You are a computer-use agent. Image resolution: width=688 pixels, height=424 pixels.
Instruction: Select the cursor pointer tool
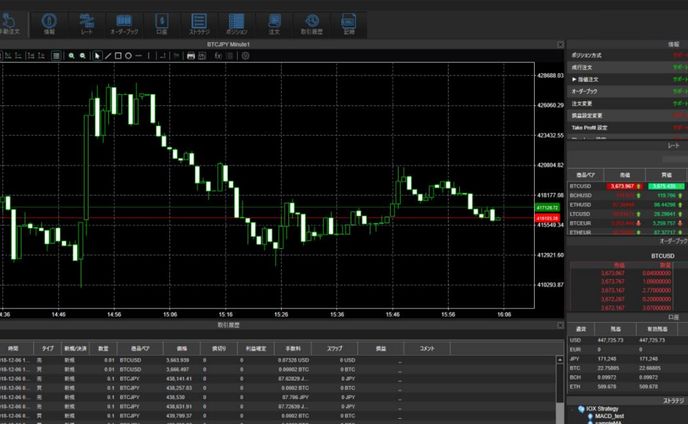(x=97, y=56)
